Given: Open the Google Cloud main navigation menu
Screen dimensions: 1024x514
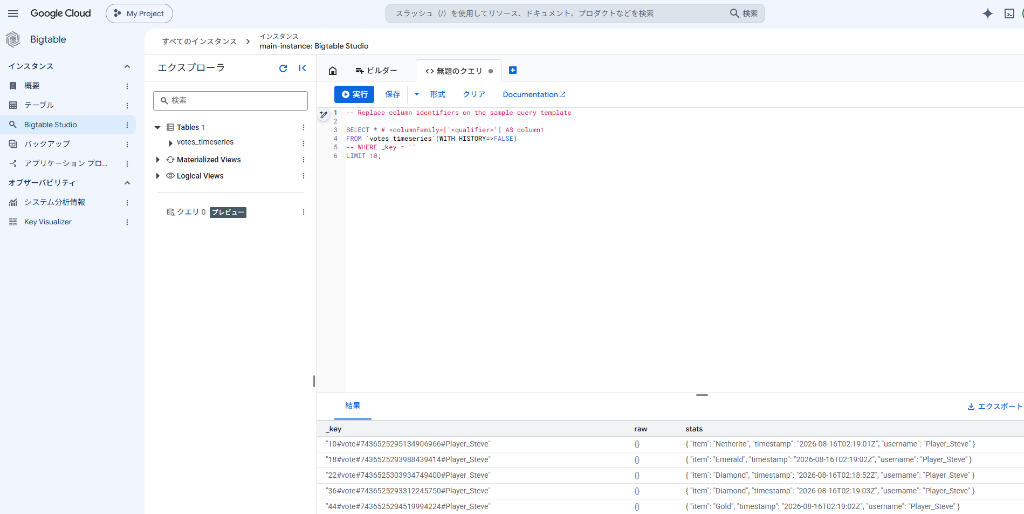Looking at the screenshot, I should point(13,13).
